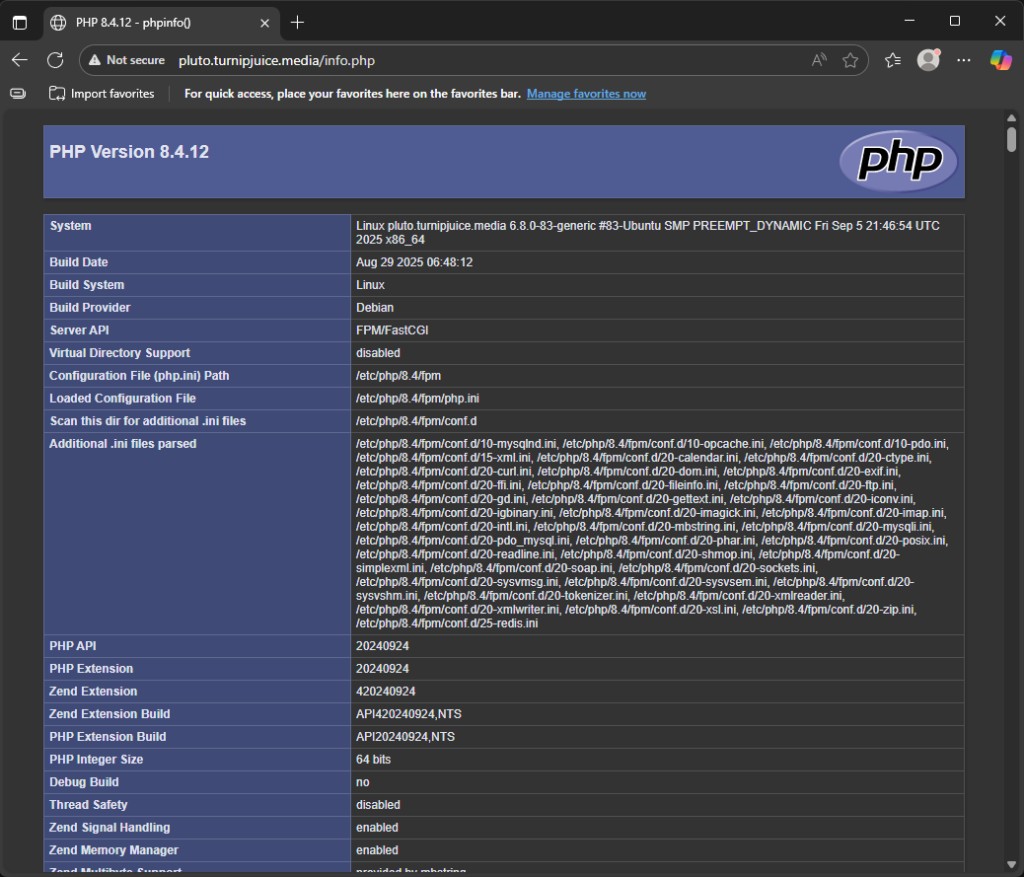The image size is (1024, 877).
Task: Click the scrollbar up arrow
Action: tap(1013, 117)
